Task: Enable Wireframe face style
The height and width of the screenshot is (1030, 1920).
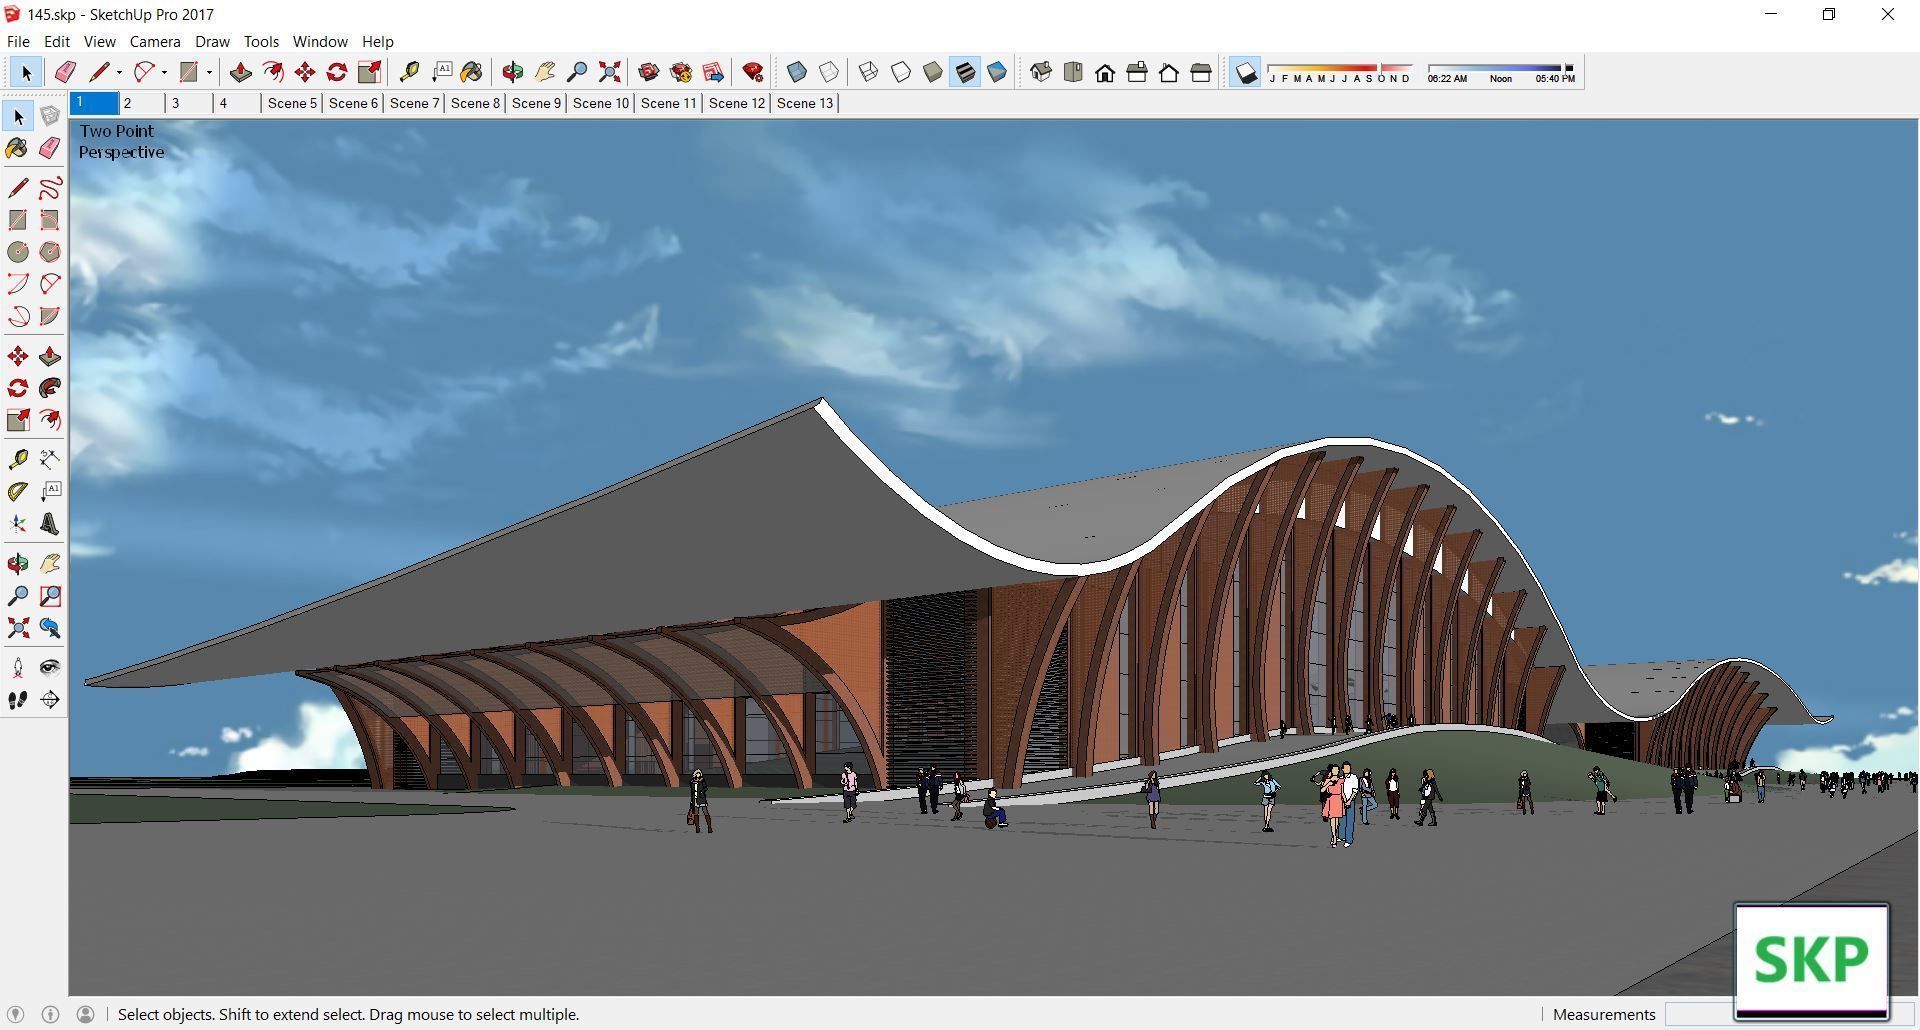Action: click(x=869, y=72)
